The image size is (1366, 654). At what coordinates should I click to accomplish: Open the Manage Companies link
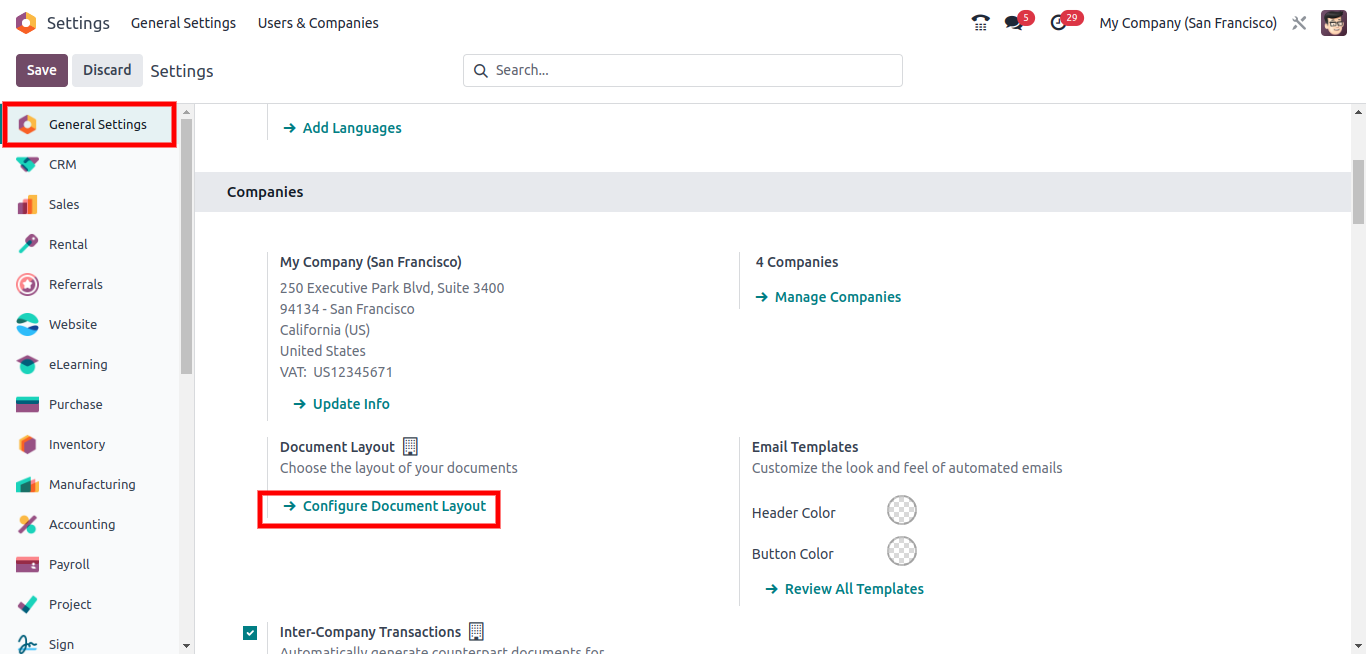coord(828,297)
